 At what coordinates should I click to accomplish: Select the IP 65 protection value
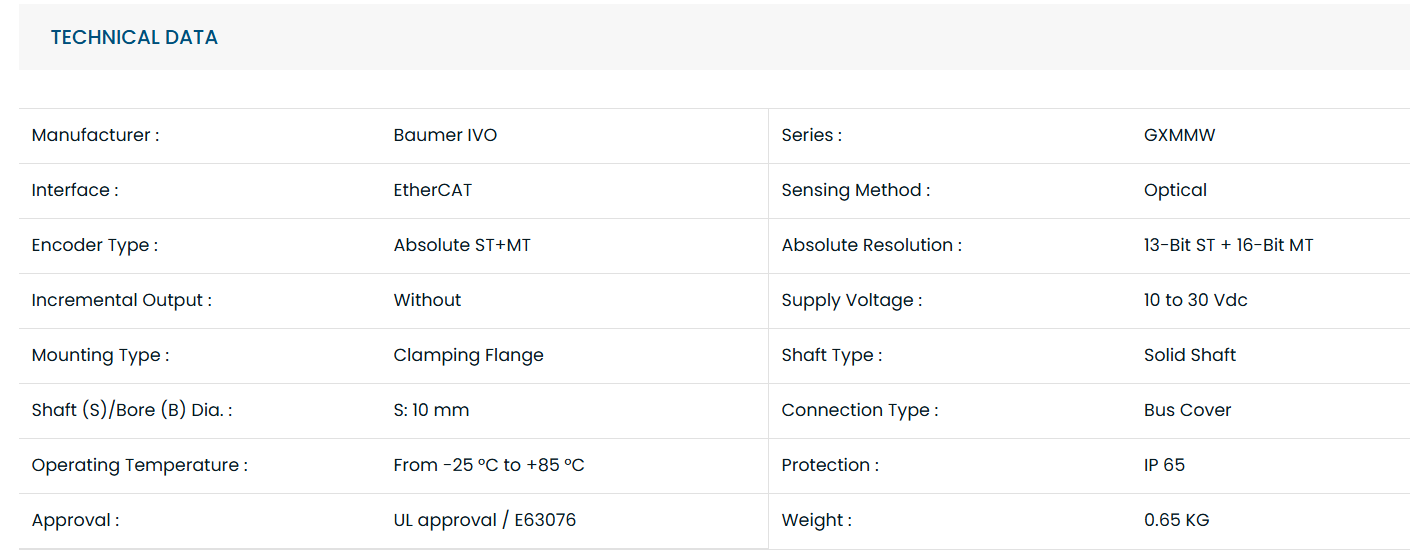point(1164,466)
